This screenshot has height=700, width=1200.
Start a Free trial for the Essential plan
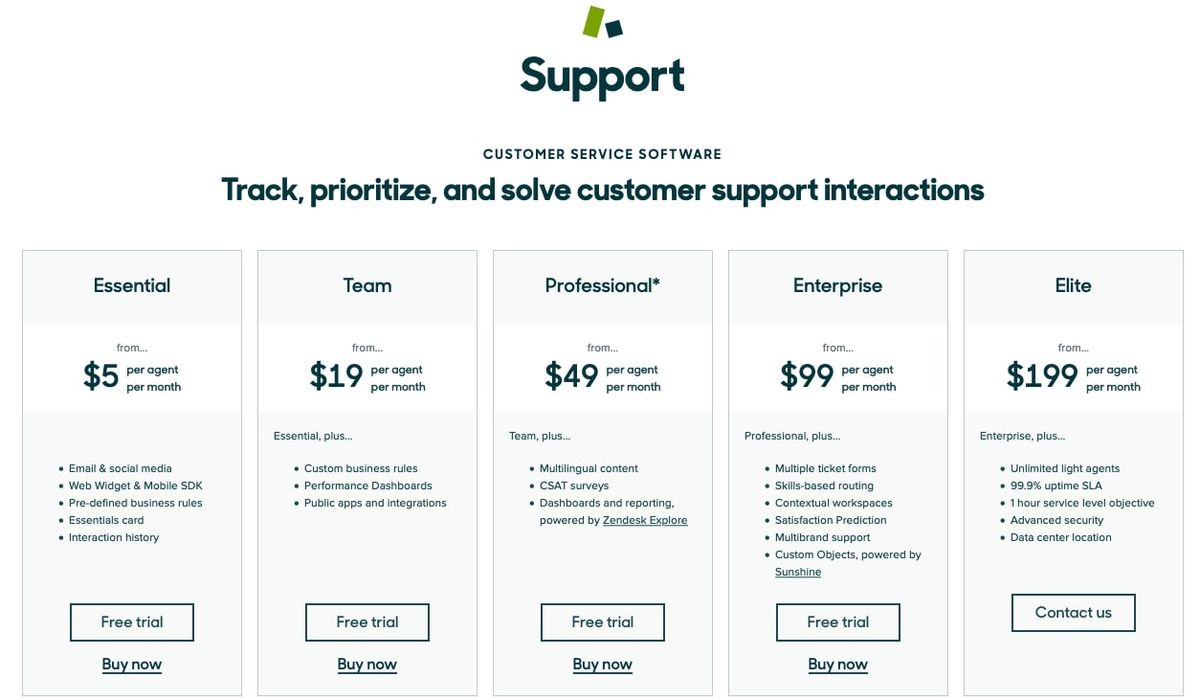click(x=131, y=622)
